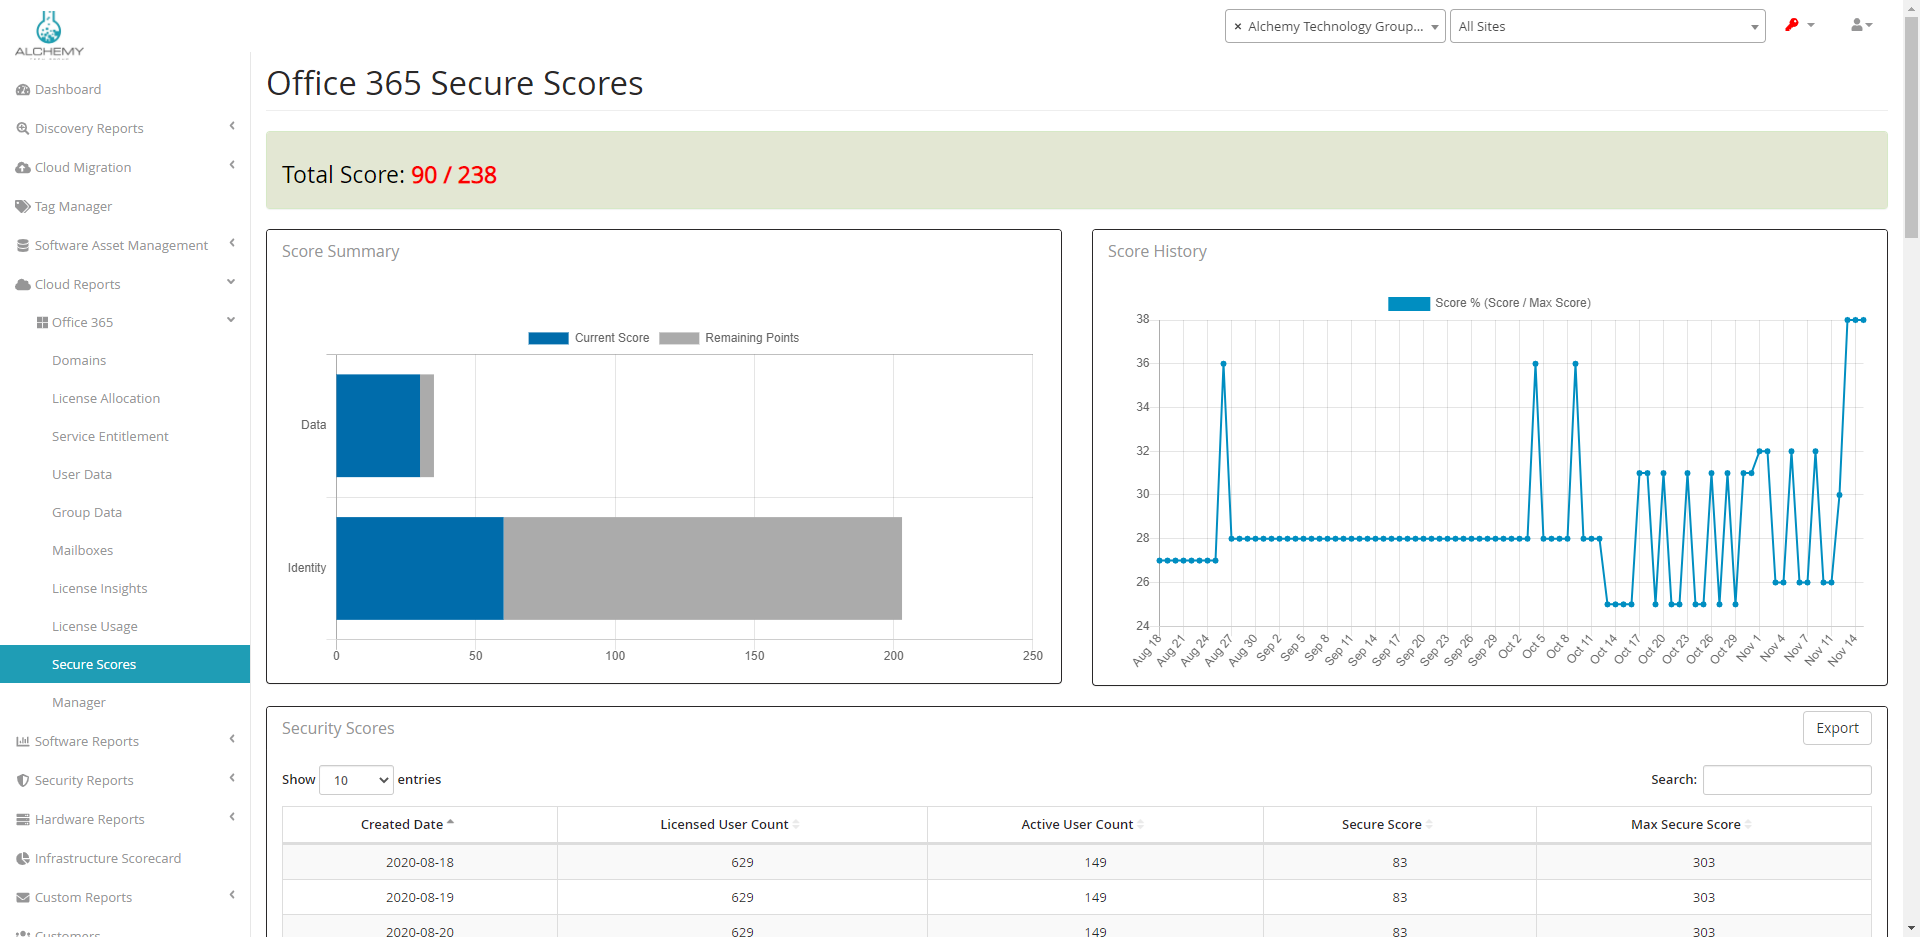Open the user account icon menu
Screen dimensions: 1920x937
[1860, 25]
